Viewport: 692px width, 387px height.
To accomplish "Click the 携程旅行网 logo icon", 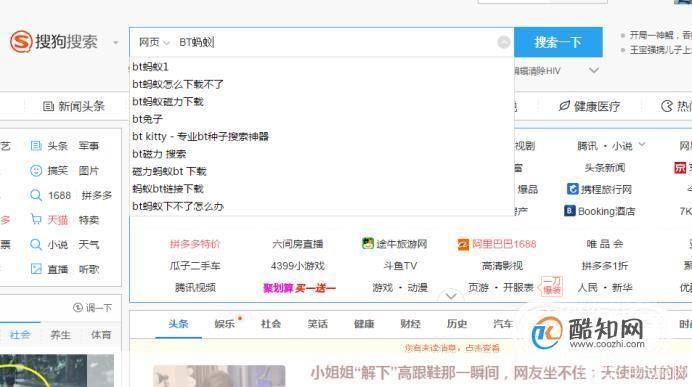I will coord(572,189).
